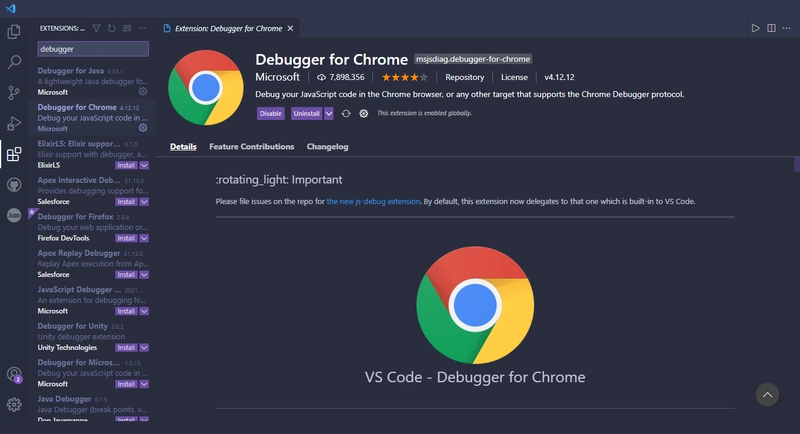The width and height of the screenshot is (800, 434).
Task: Open extensions views more actions menu
Action: click(x=142, y=29)
